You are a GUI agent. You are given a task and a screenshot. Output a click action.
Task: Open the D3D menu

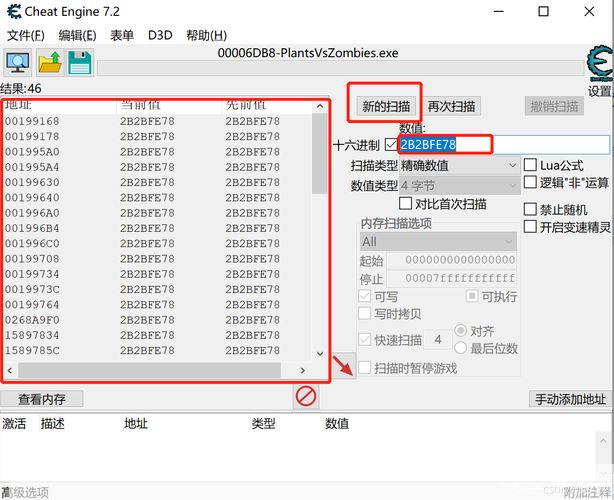(x=160, y=36)
